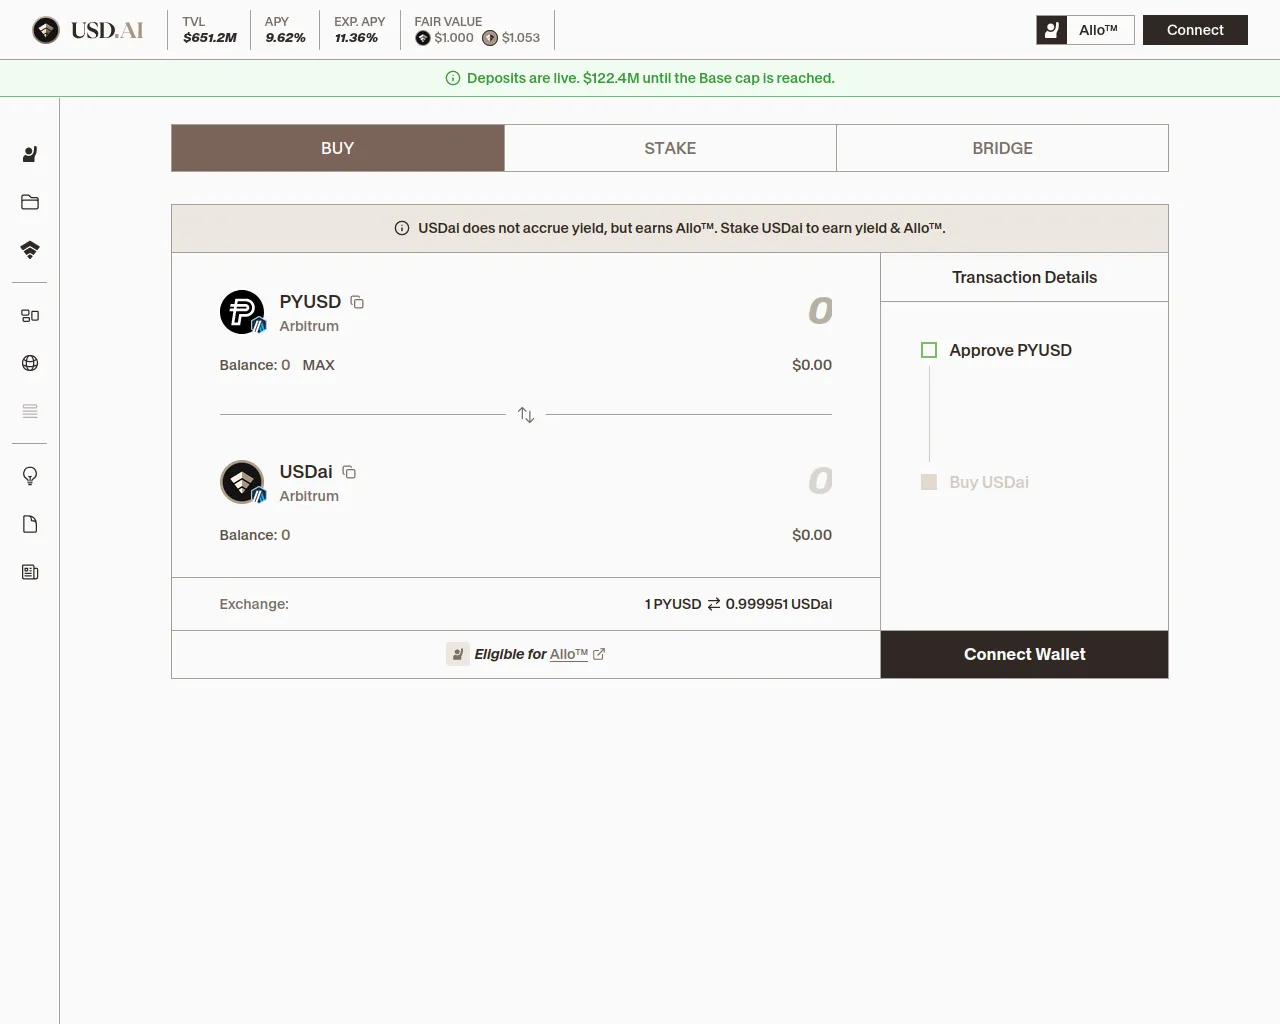This screenshot has width=1280, height=1024.
Task: Click the Arbitrum label under PYUSD
Action: 309,326
